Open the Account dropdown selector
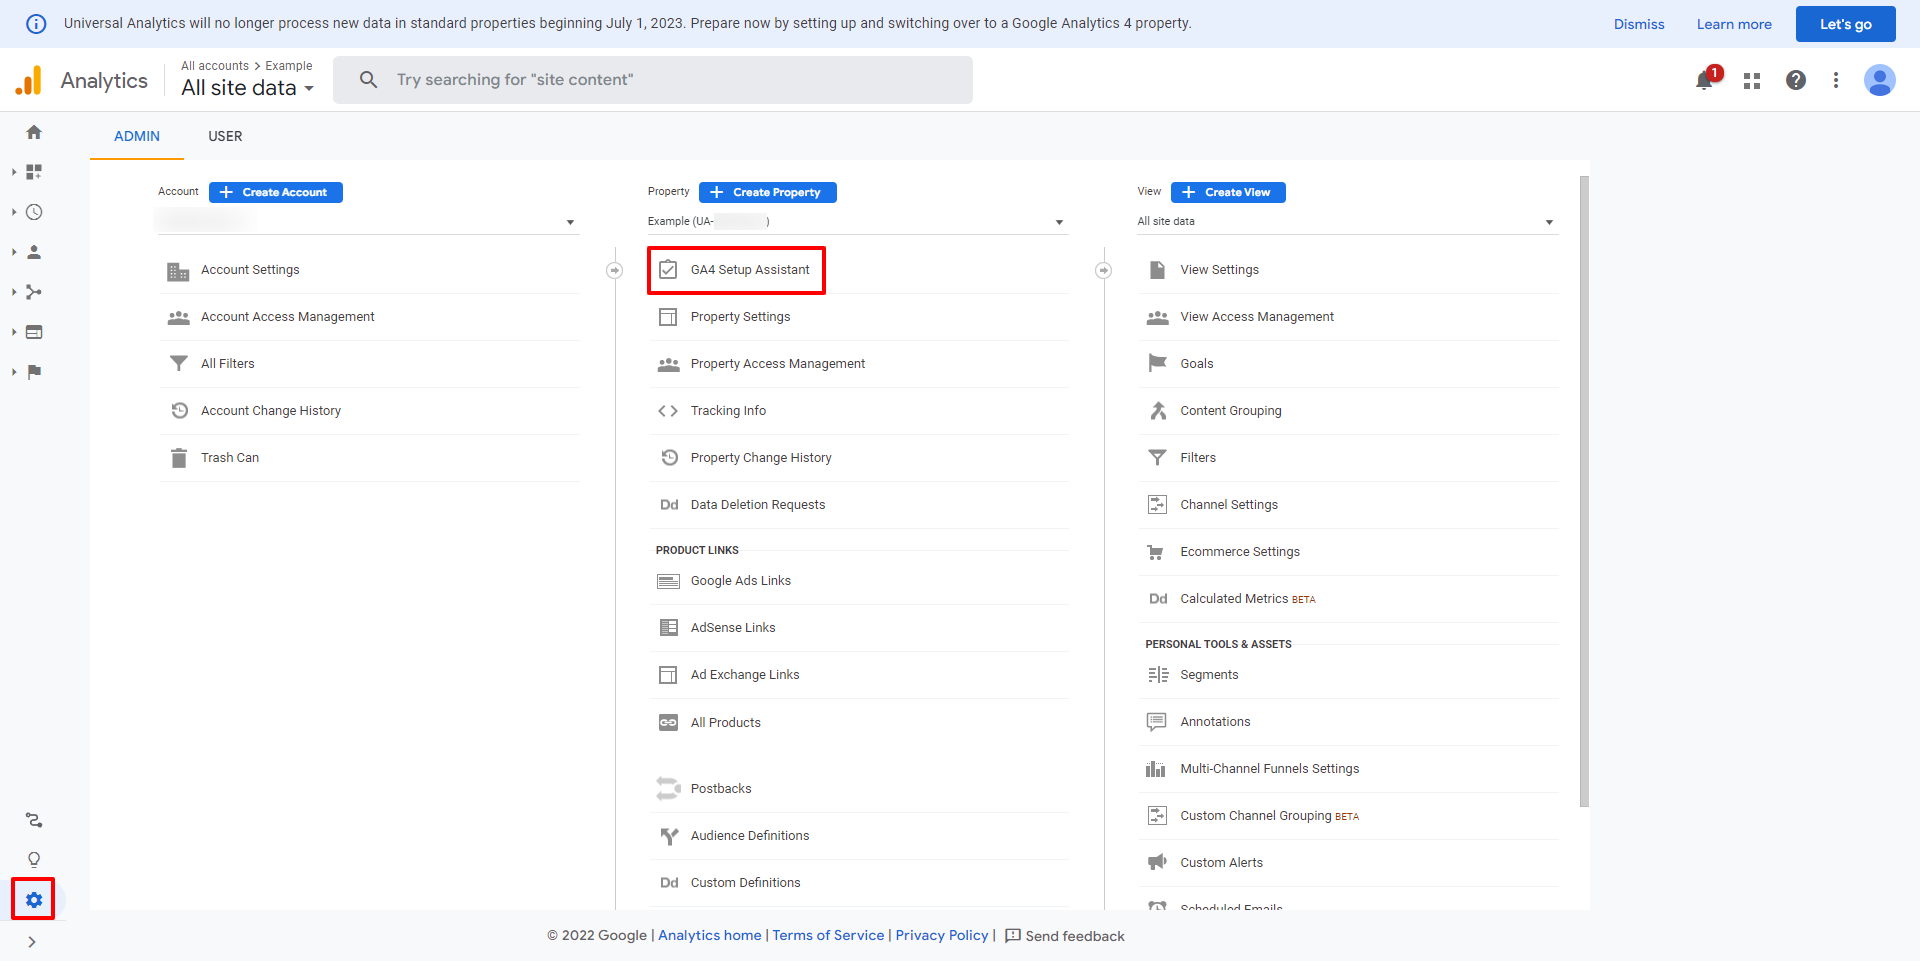This screenshot has width=1920, height=961. coord(367,222)
